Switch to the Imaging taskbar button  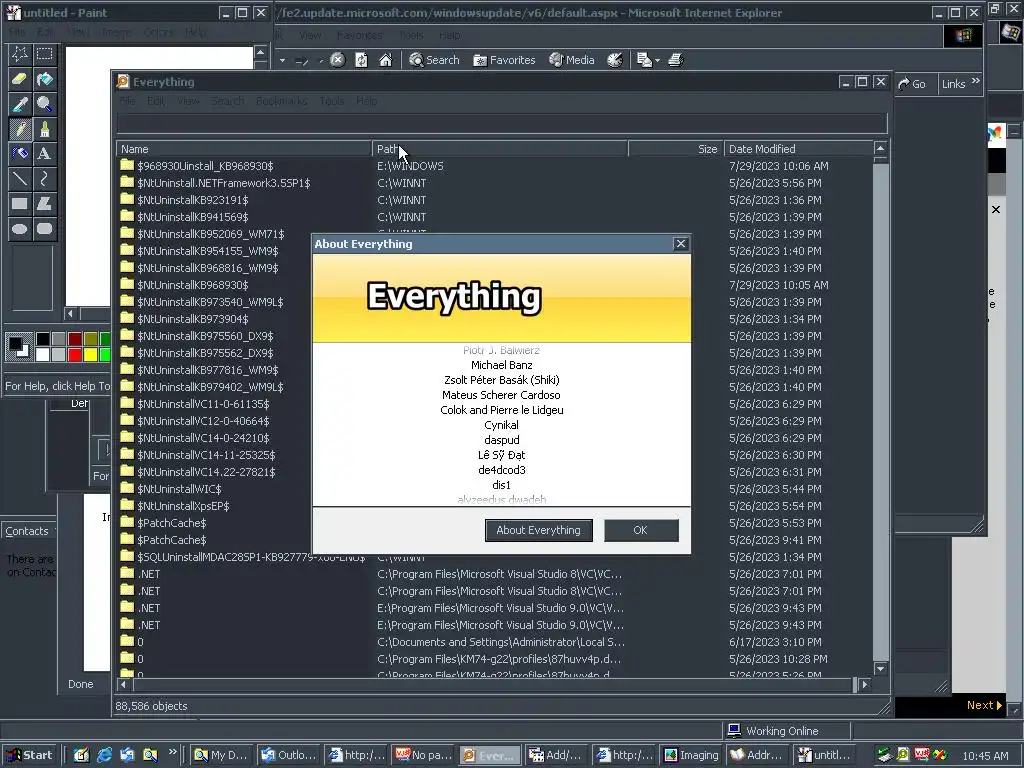[690, 755]
